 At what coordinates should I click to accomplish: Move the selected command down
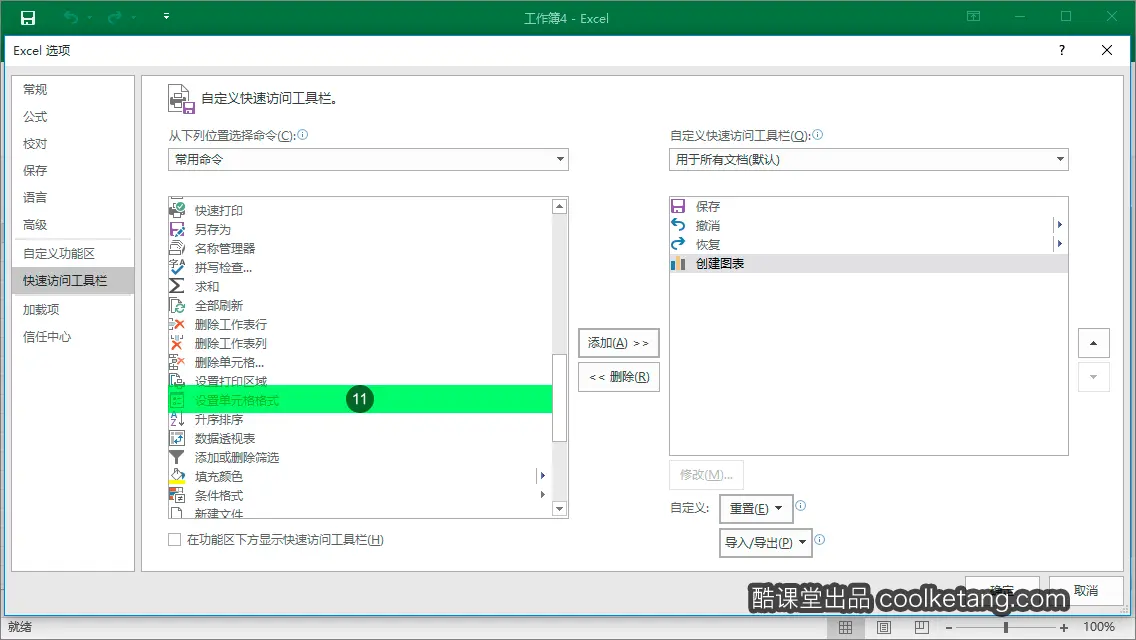pyautogui.click(x=1094, y=377)
